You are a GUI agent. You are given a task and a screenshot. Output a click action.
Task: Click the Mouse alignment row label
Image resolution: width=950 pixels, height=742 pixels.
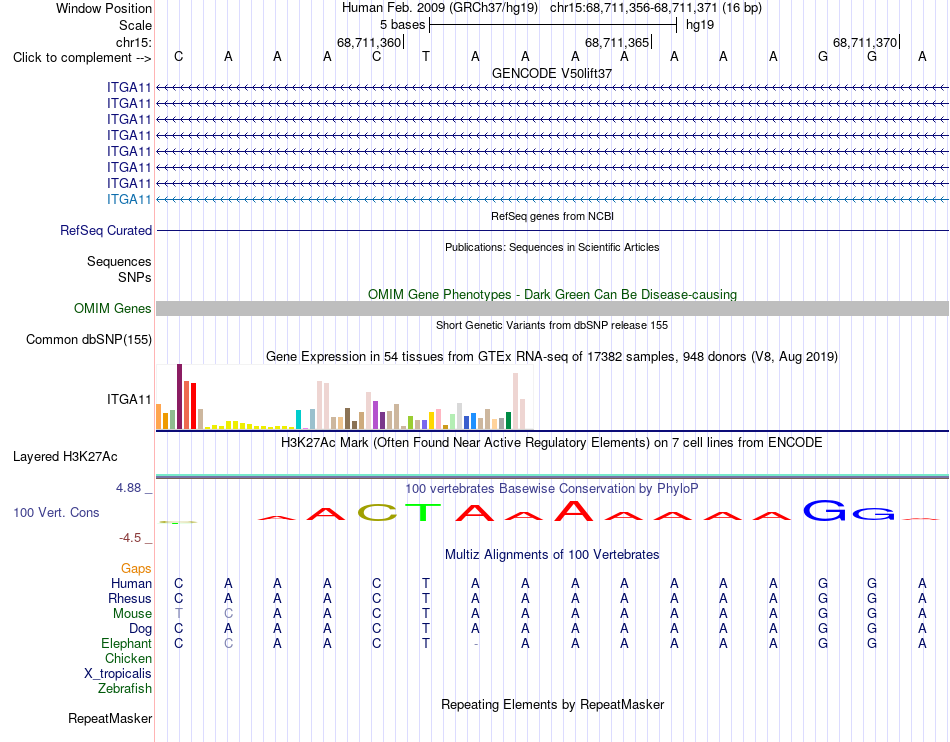132,614
